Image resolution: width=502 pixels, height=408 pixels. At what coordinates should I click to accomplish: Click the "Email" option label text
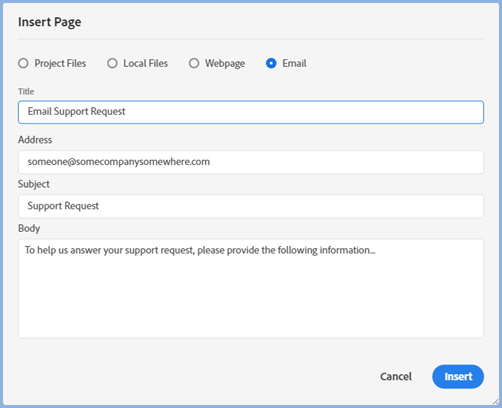[x=294, y=63]
